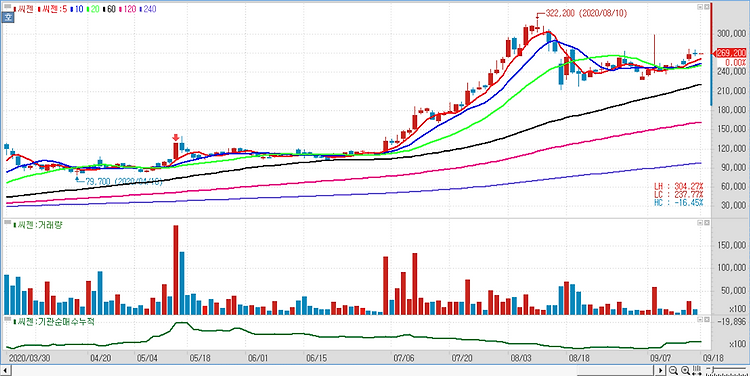The width and height of the screenshot is (750, 376).
Task: Click the 09/07 date axis label
Action: [660, 358]
